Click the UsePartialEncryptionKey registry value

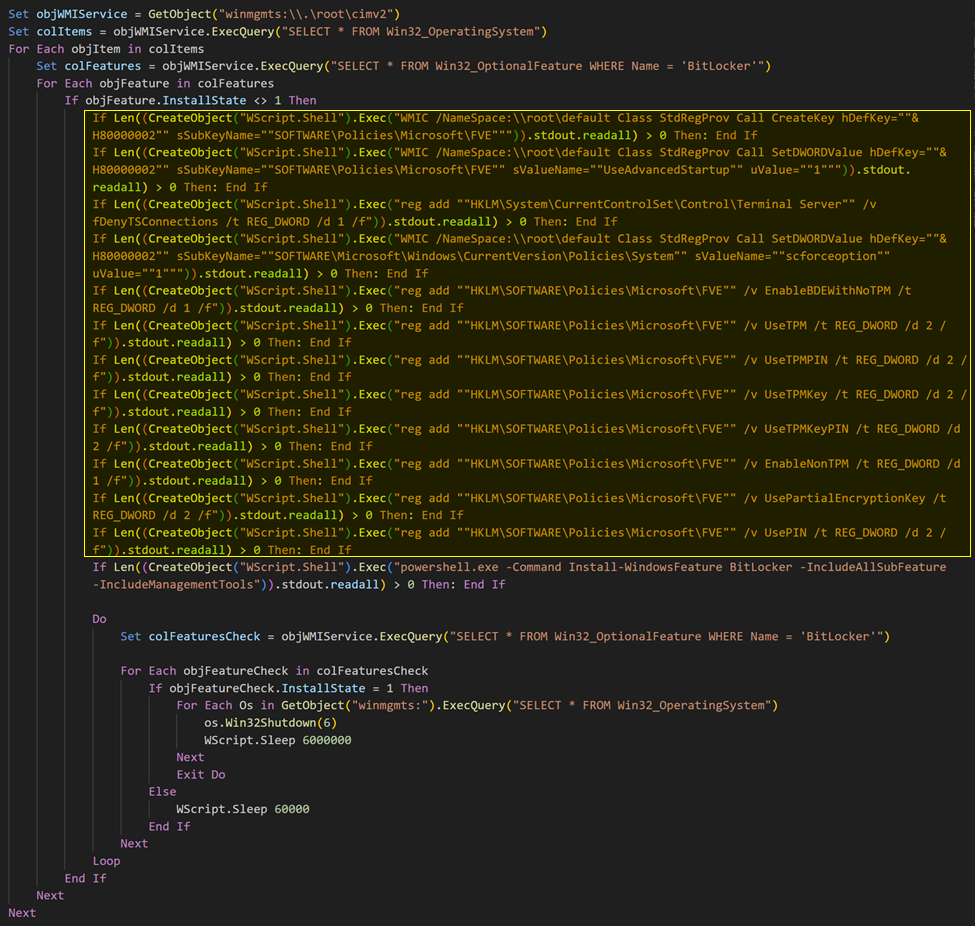click(x=846, y=498)
